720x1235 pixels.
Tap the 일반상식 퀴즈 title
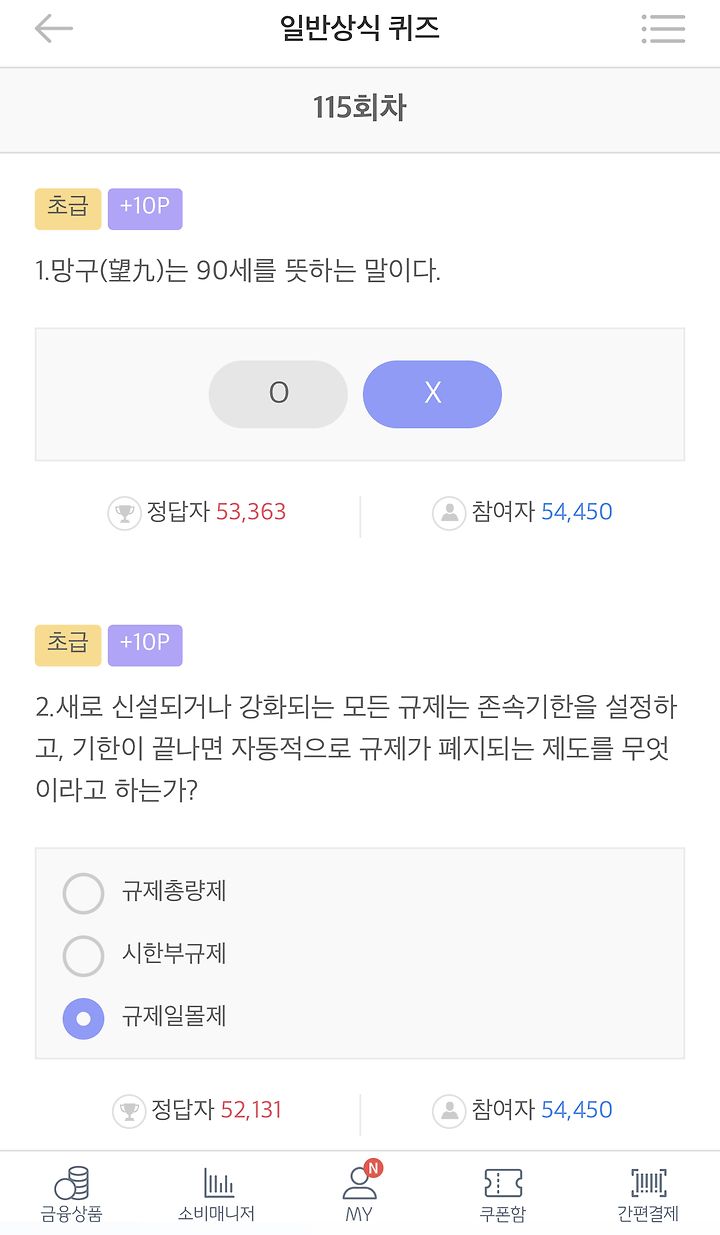point(360,28)
